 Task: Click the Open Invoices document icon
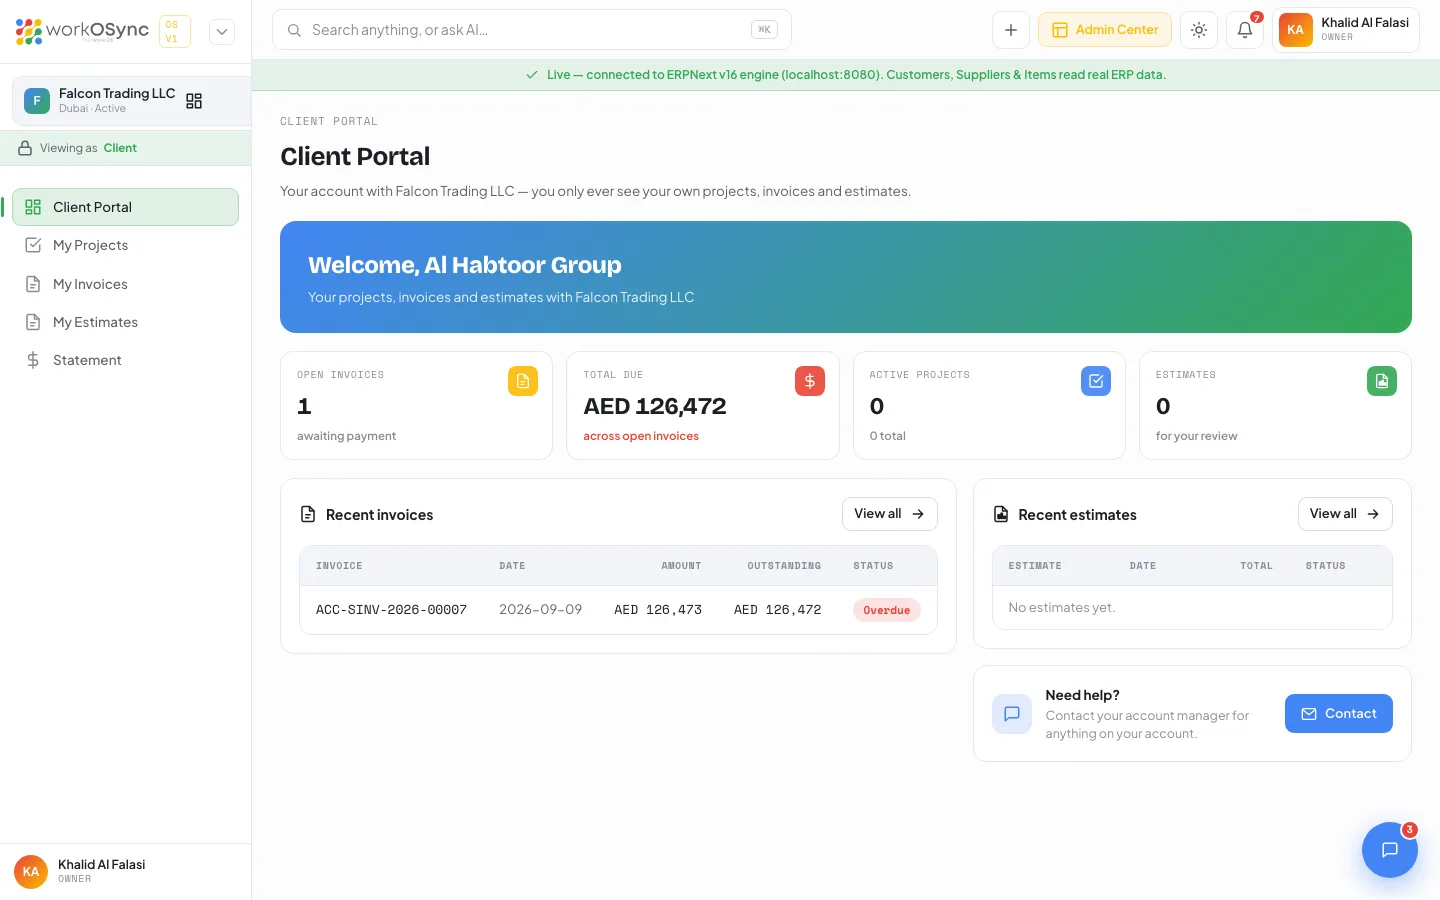pyautogui.click(x=523, y=381)
